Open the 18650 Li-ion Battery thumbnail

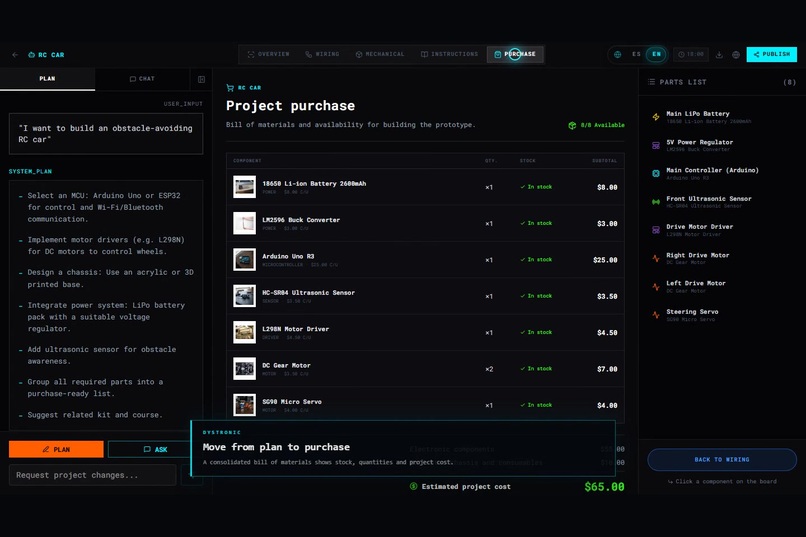tap(244, 187)
